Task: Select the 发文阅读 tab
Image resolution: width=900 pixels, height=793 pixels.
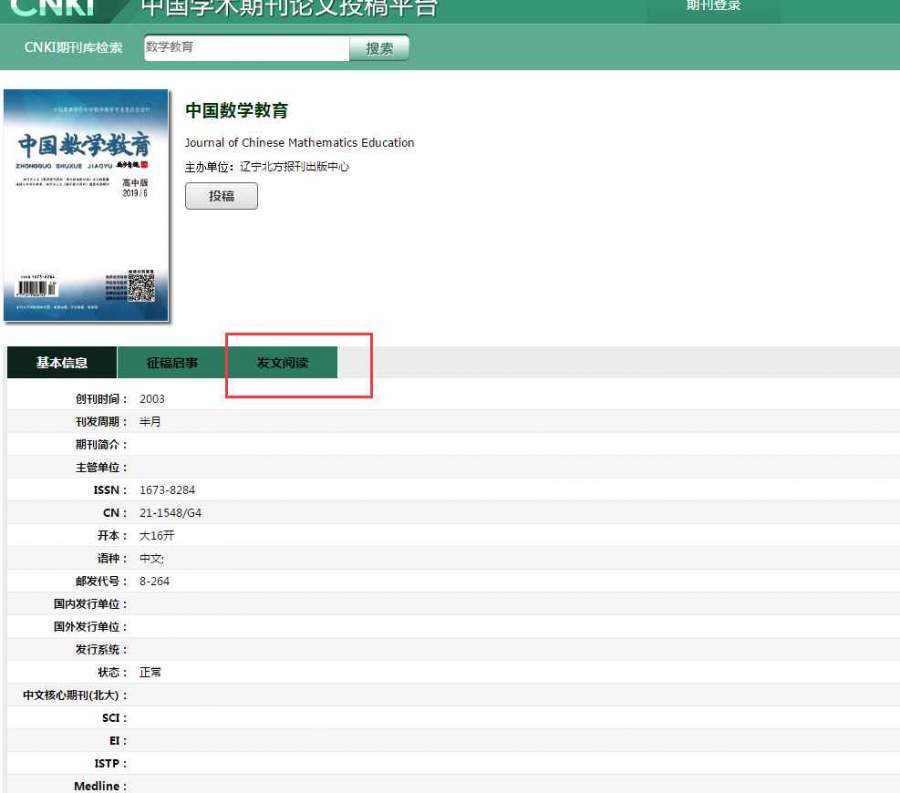Action: pos(282,363)
